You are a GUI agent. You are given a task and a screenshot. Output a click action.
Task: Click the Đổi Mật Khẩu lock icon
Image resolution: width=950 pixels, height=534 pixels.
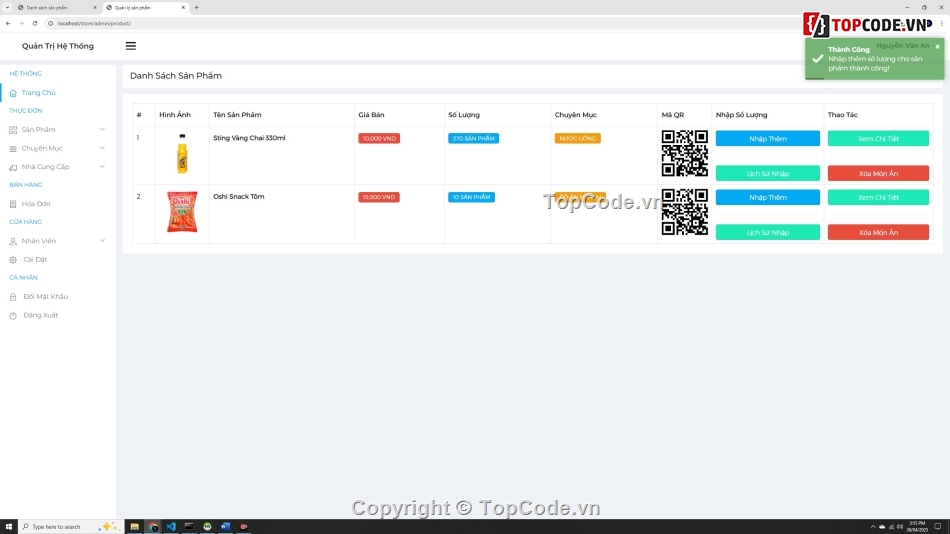click(13, 297)
